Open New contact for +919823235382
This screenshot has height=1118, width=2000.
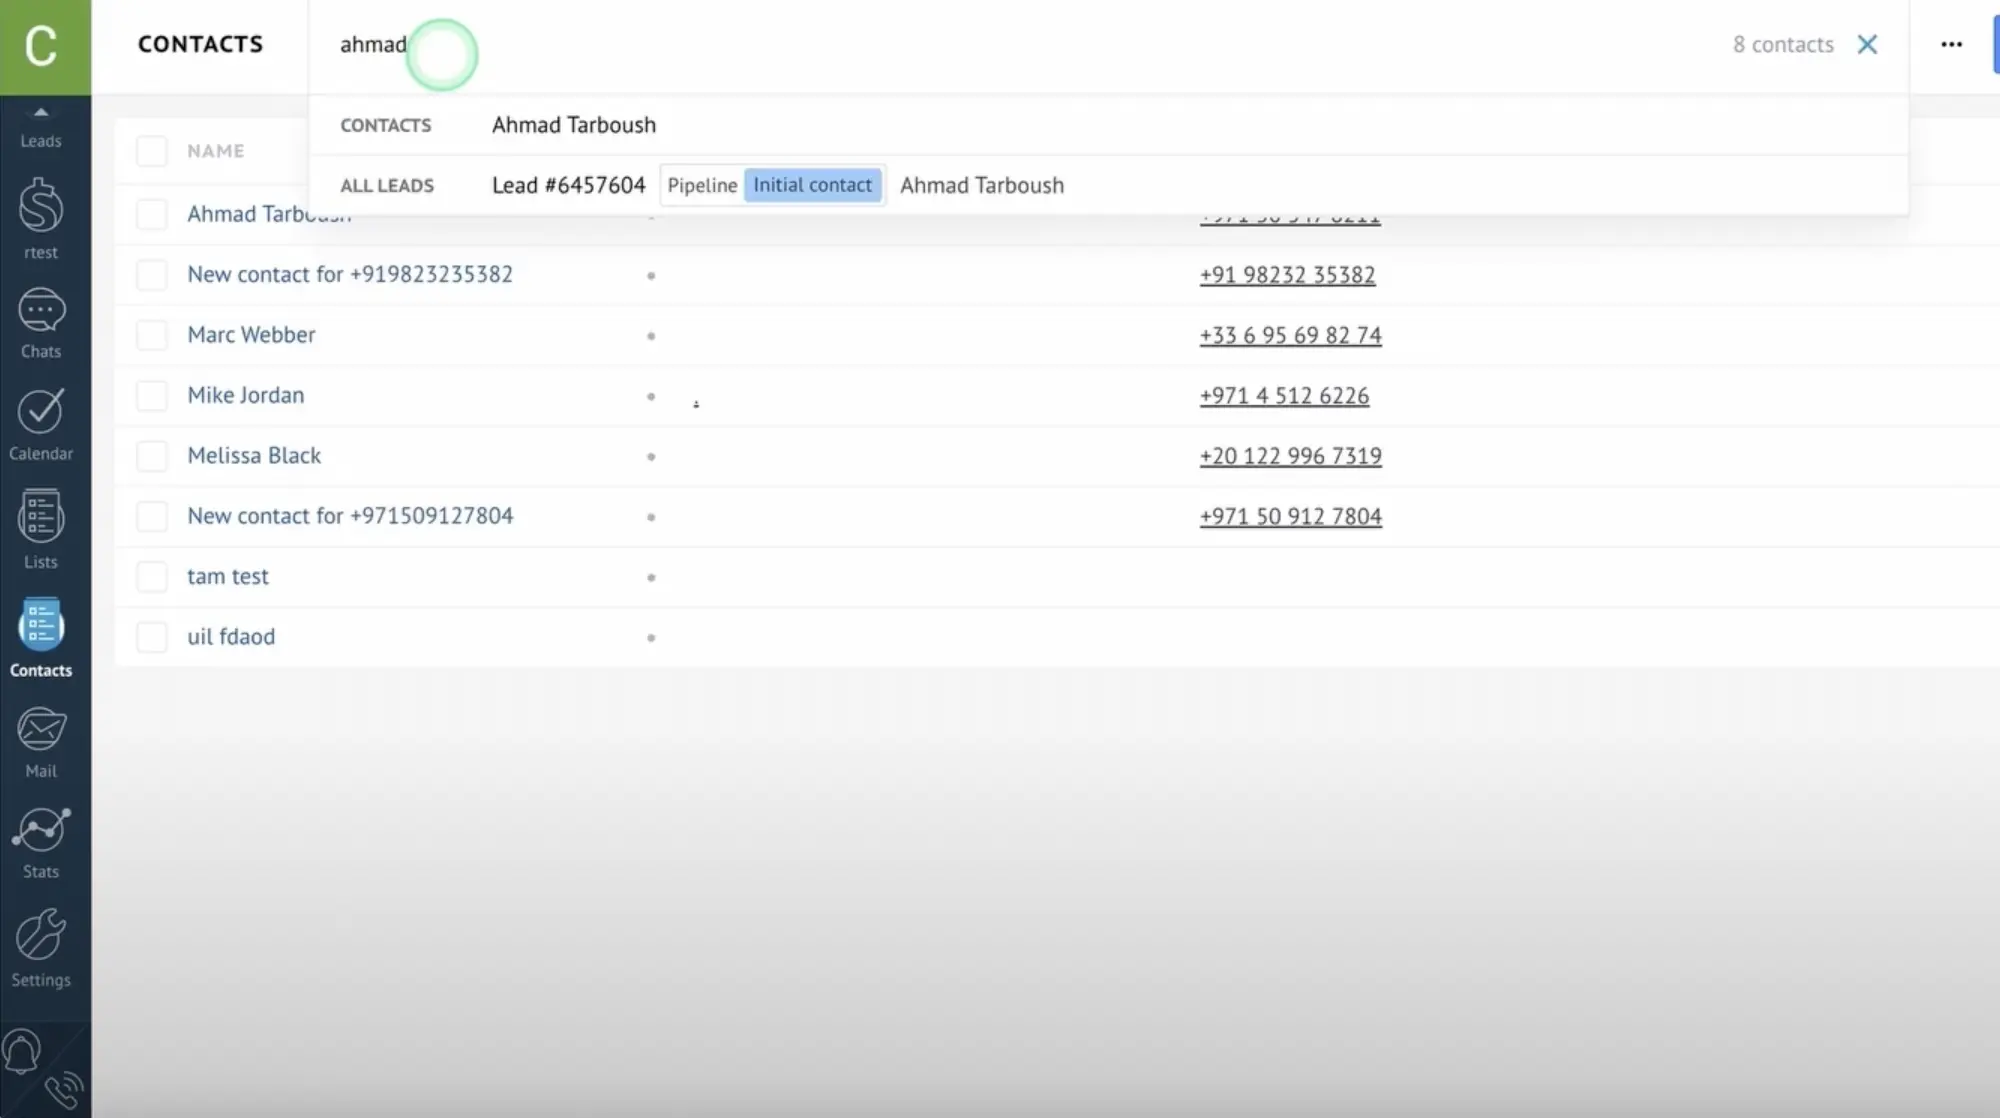point(350,275)
